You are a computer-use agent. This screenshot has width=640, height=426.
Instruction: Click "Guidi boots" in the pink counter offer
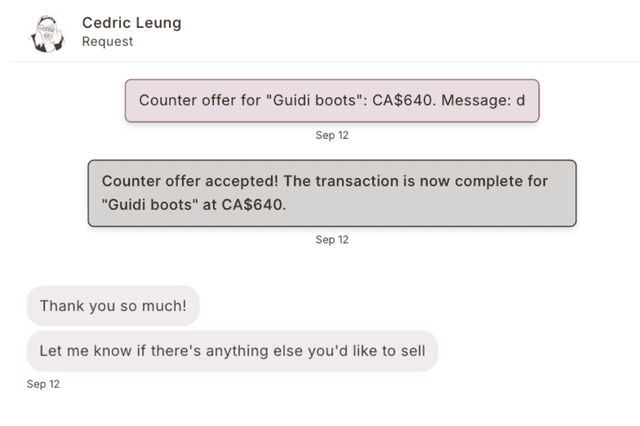click(x=311, y=101)
